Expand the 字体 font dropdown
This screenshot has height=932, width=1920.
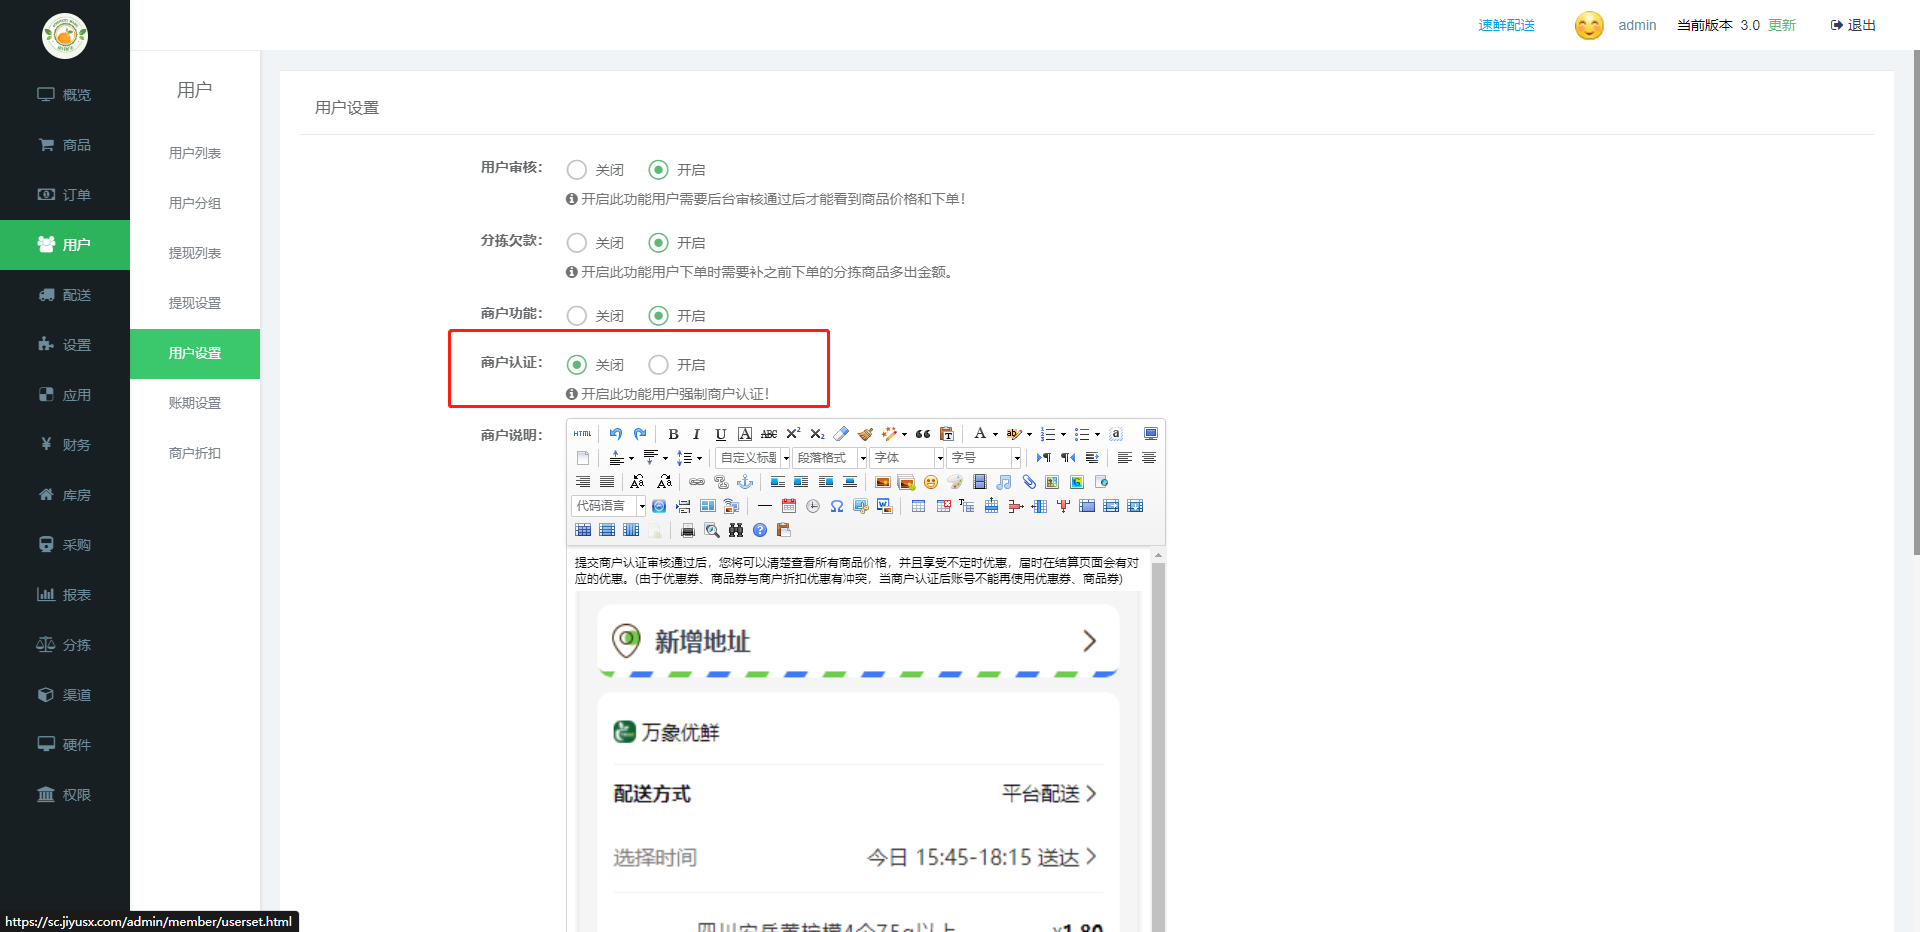[x=908, y=458]
